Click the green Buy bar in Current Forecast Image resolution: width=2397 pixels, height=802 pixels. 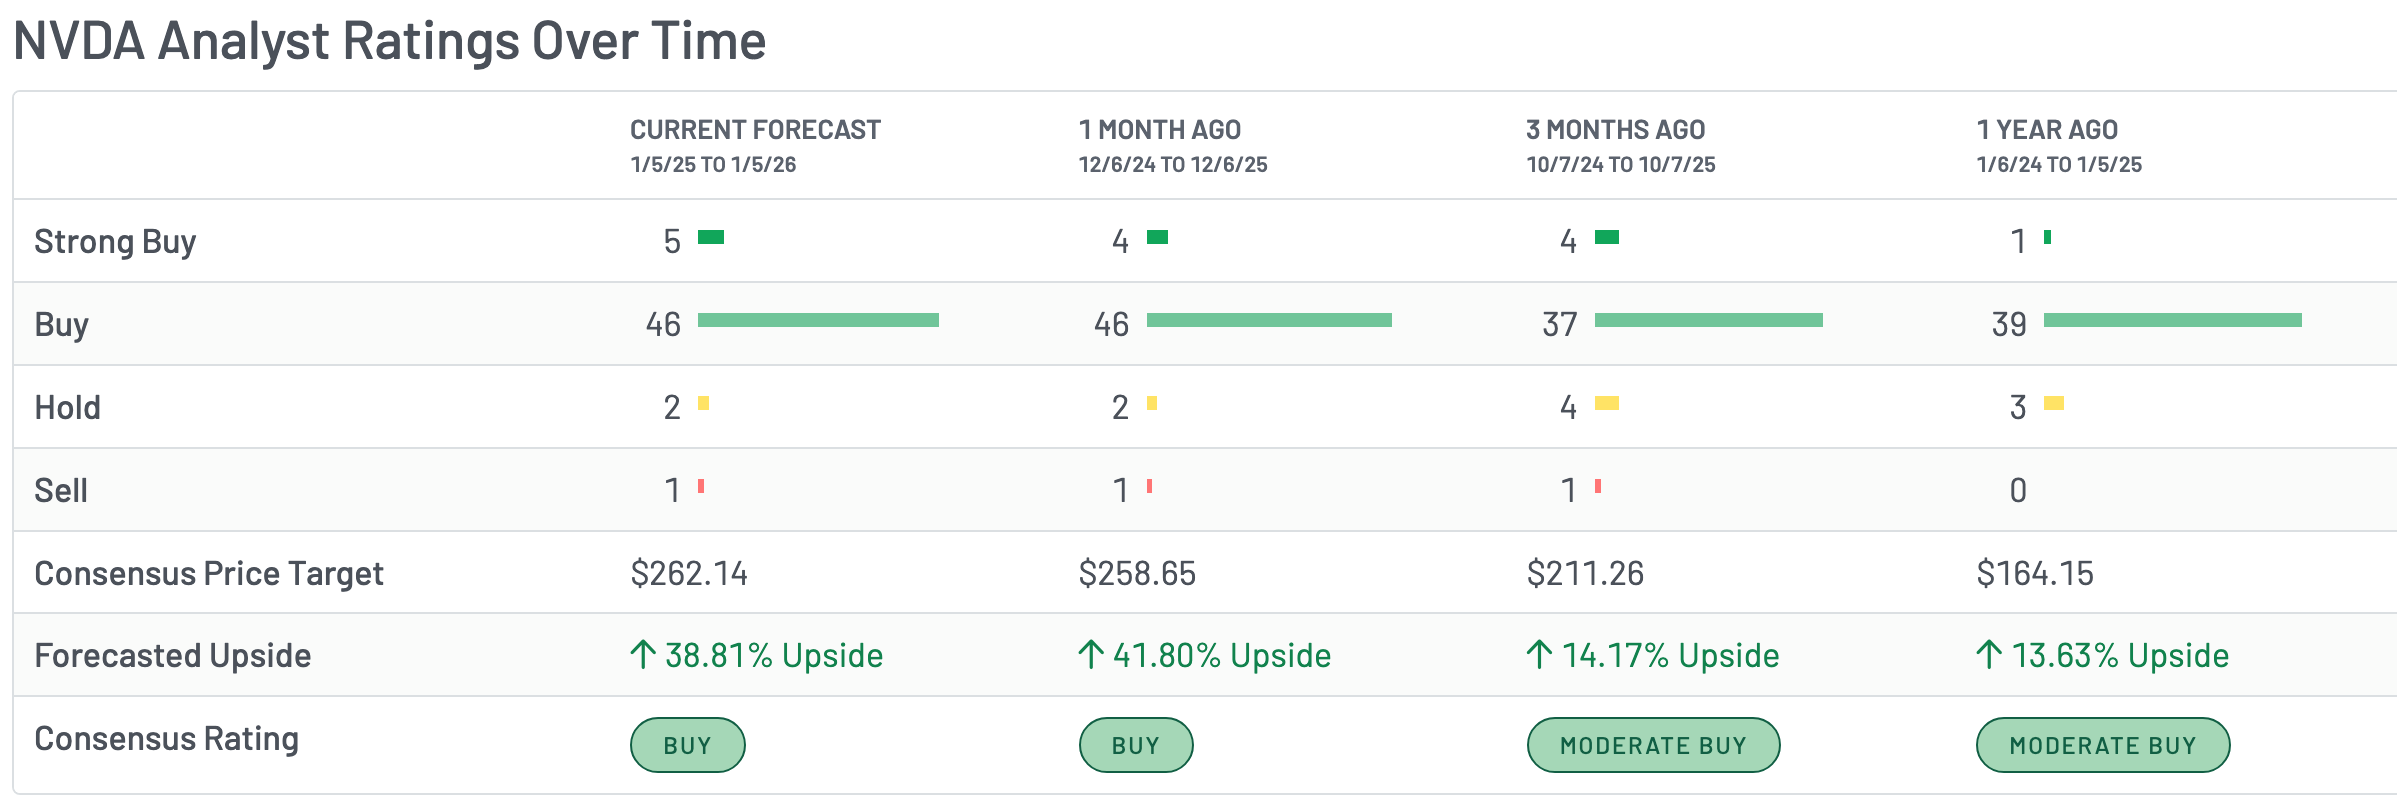818,320
